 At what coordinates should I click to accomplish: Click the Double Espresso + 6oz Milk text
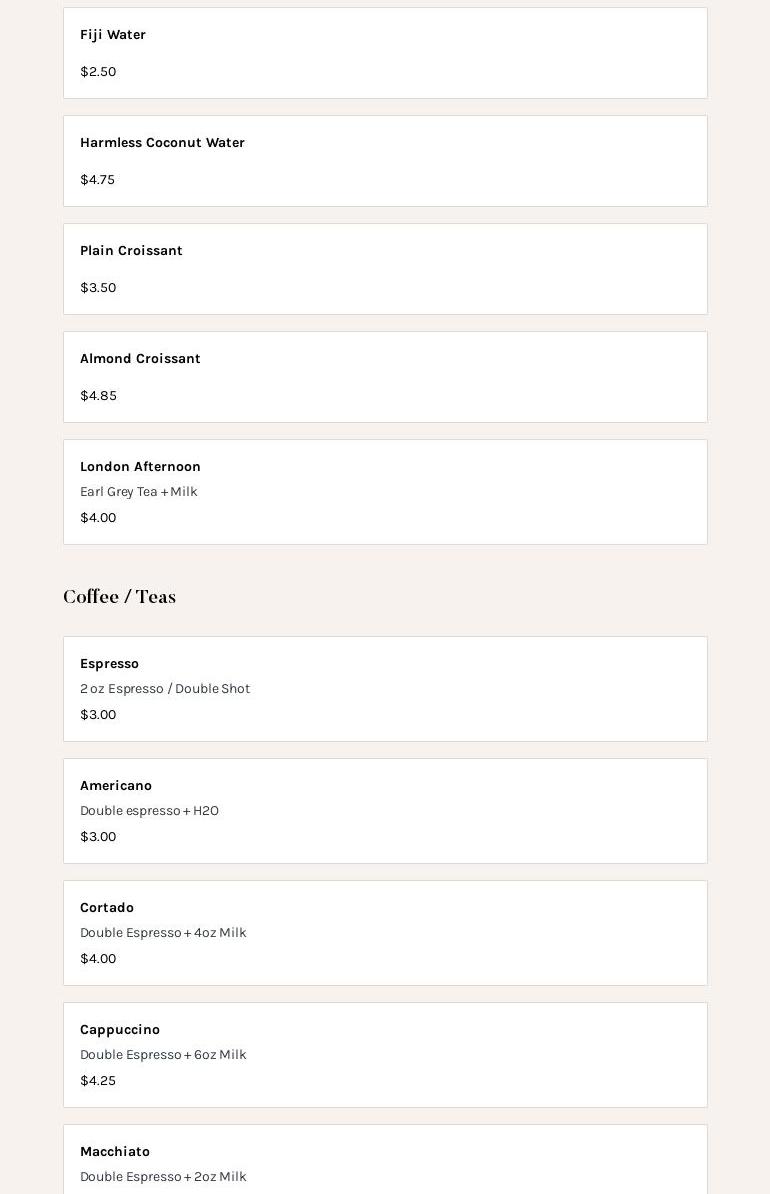[x=163, y=1054]
